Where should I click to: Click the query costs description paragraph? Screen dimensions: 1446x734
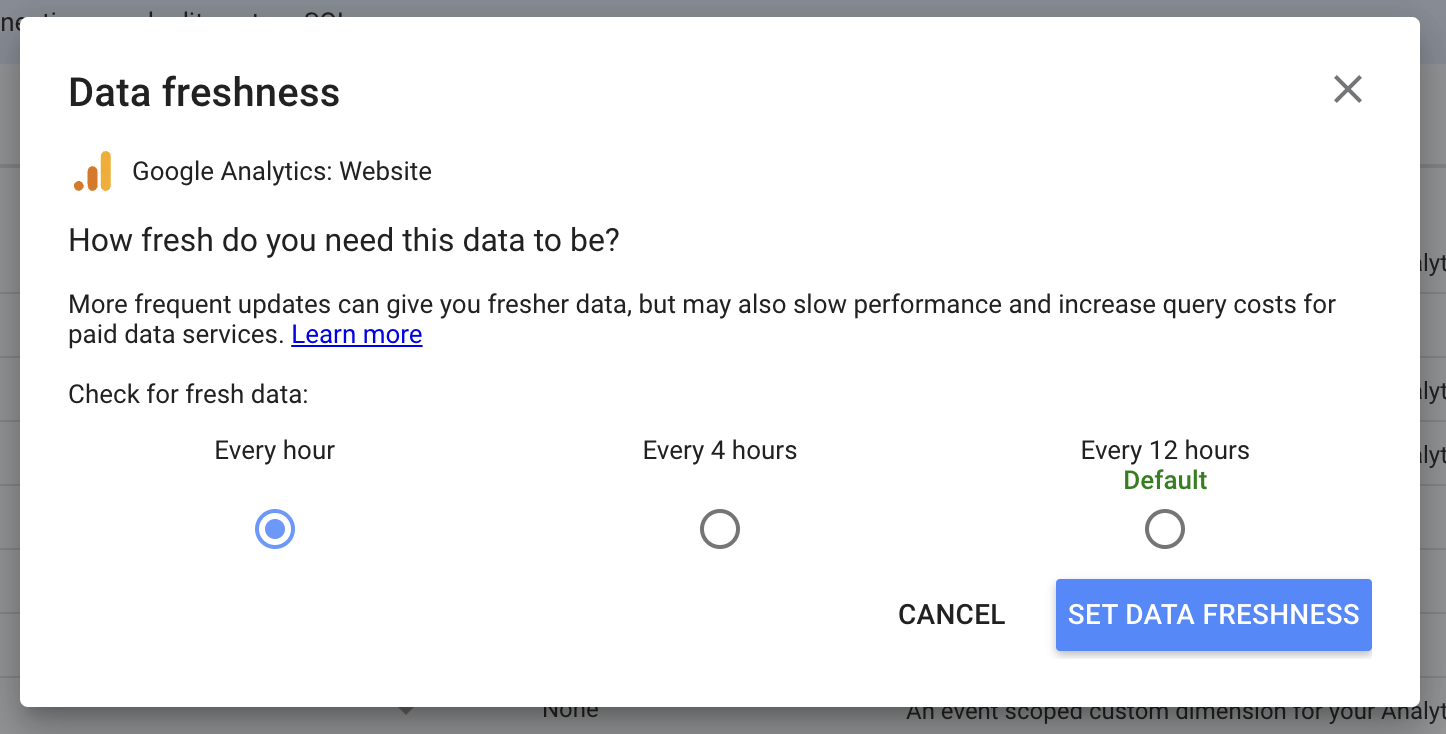(700, 318)
